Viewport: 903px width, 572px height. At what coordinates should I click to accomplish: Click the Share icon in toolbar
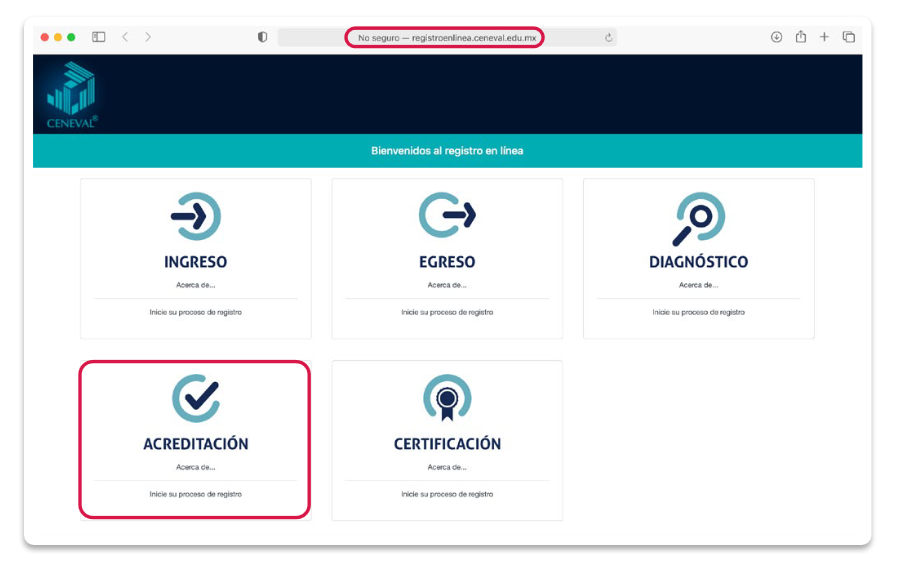coord(800,37)
